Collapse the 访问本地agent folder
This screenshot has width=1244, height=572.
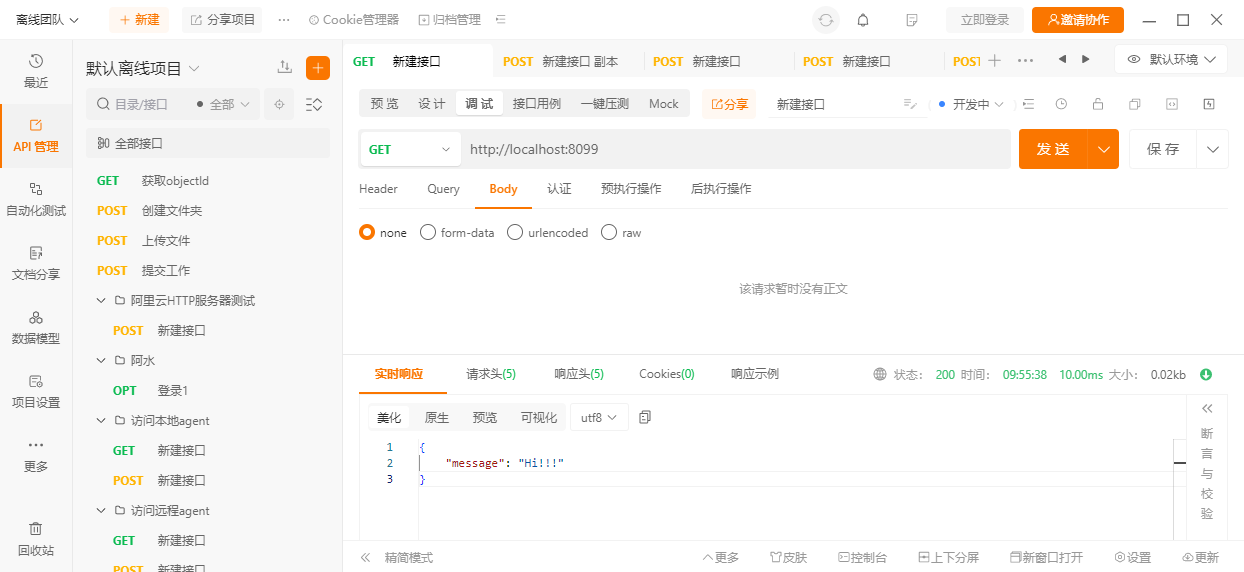[102, 420]
